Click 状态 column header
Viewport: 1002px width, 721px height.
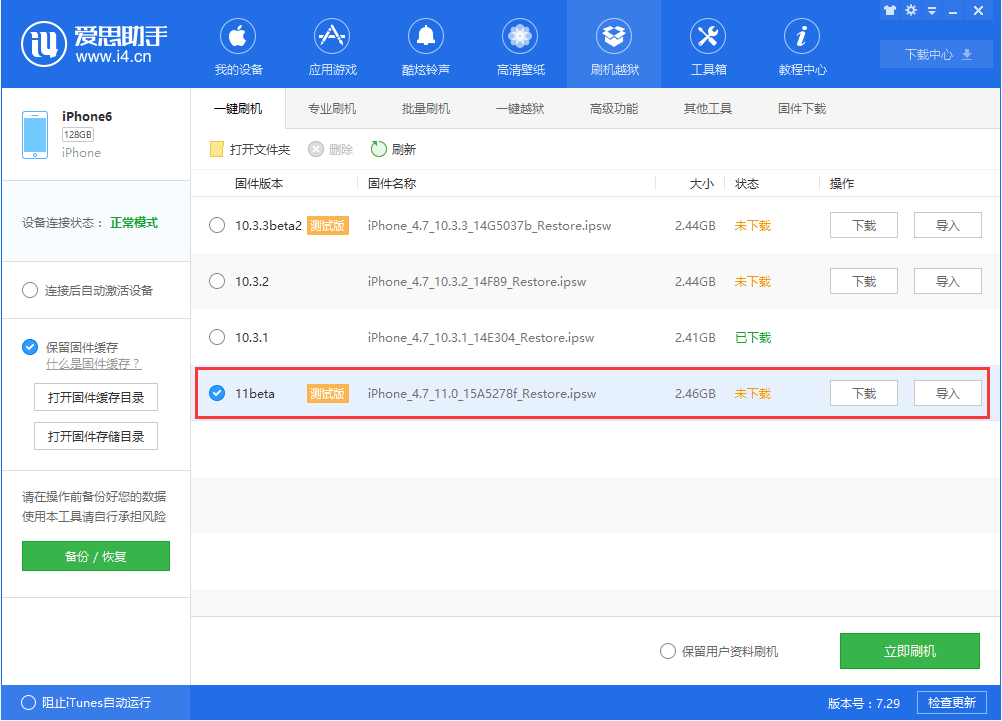(x=747, y=183)
